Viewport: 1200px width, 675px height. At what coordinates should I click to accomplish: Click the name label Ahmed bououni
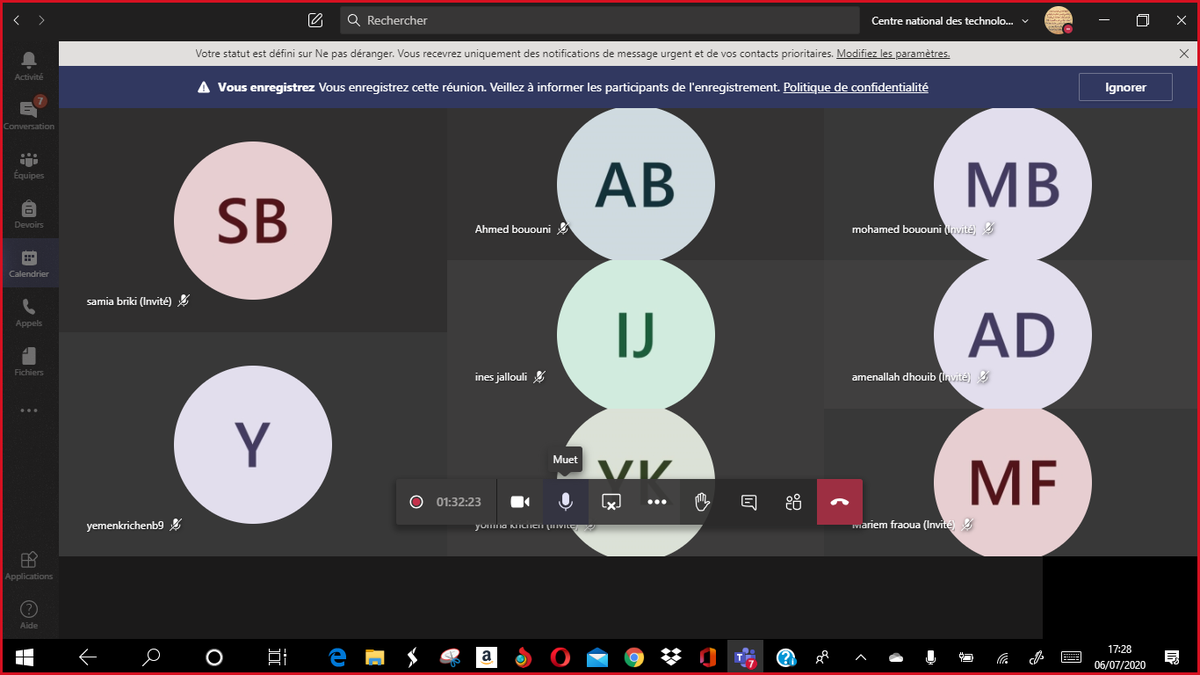513,229
